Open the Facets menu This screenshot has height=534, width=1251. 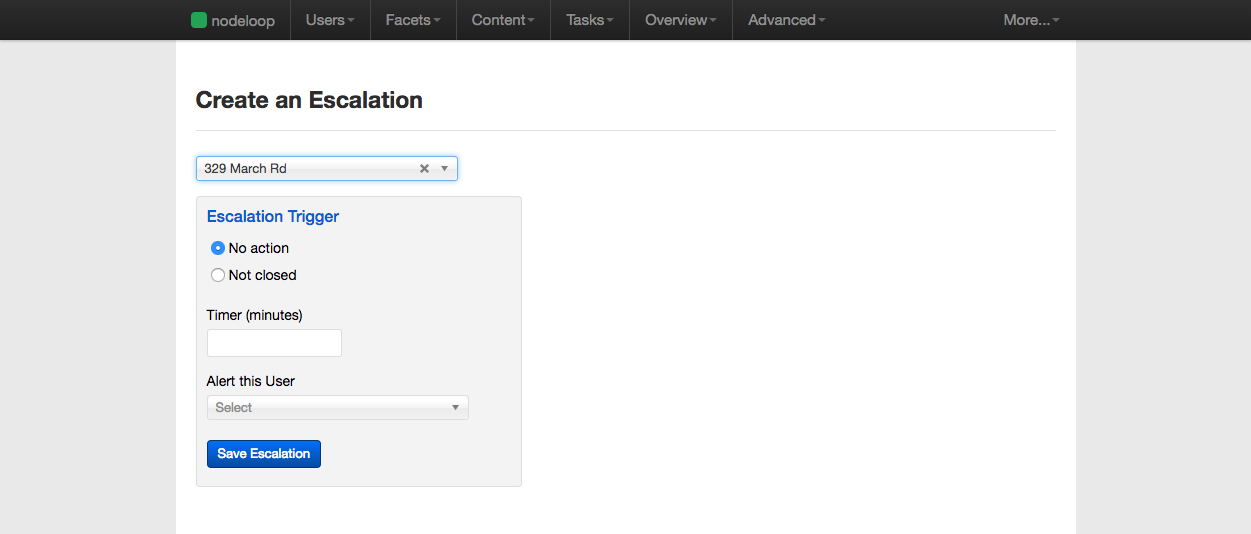pos(413,20)
